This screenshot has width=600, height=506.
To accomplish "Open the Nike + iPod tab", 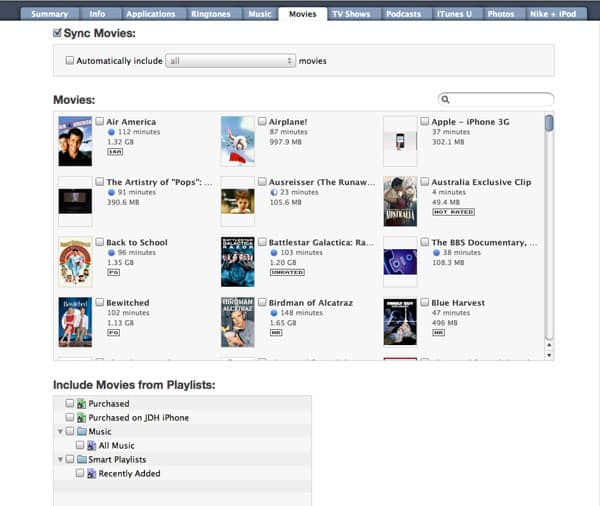I will click(x=553, y=14).
